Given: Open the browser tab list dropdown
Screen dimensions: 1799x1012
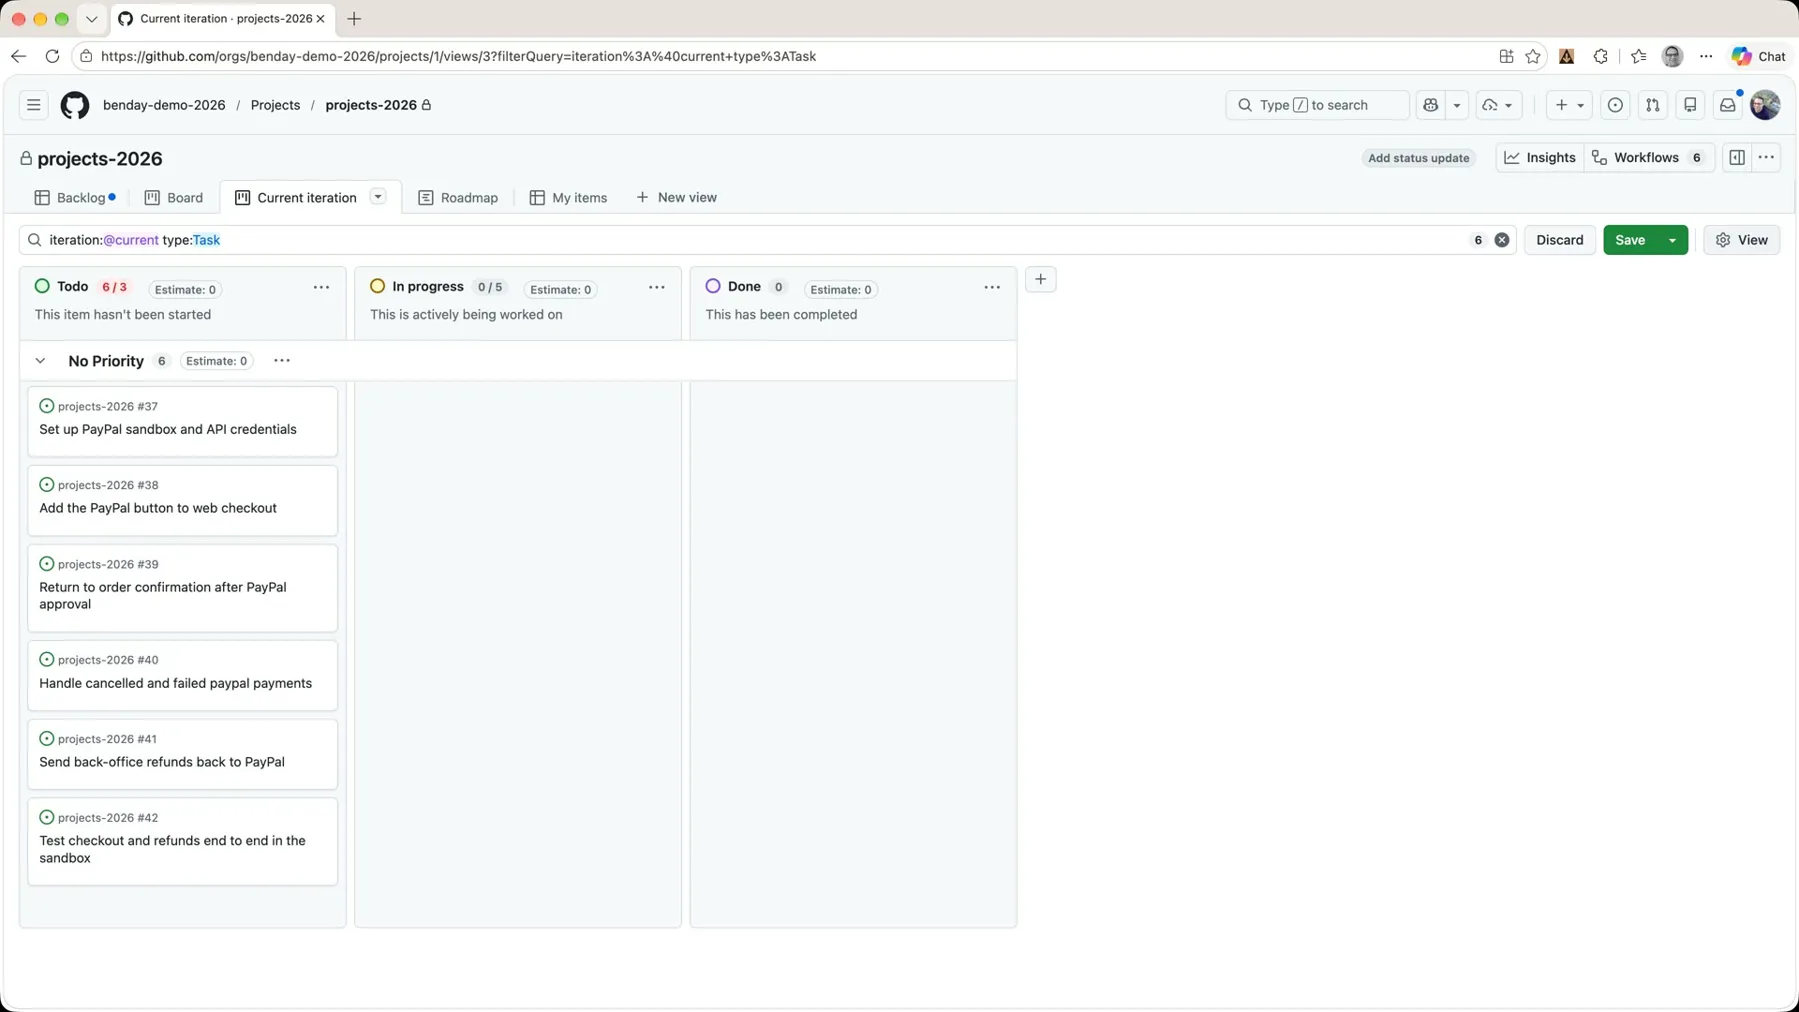Looking at the screenshot, I should click(x=91, y=19).
